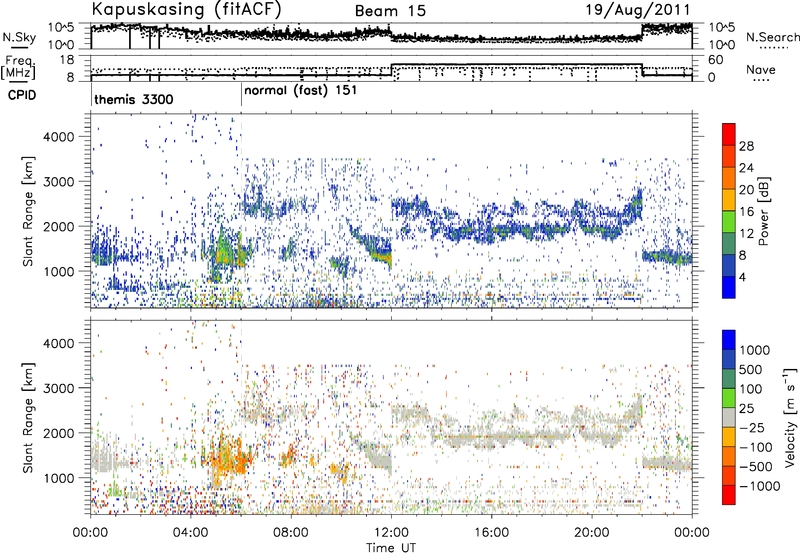This screenshot has height=554, width=800.
Task: Select the "normal (fast) 151" CPID entry
Action: tap(301, 91)
